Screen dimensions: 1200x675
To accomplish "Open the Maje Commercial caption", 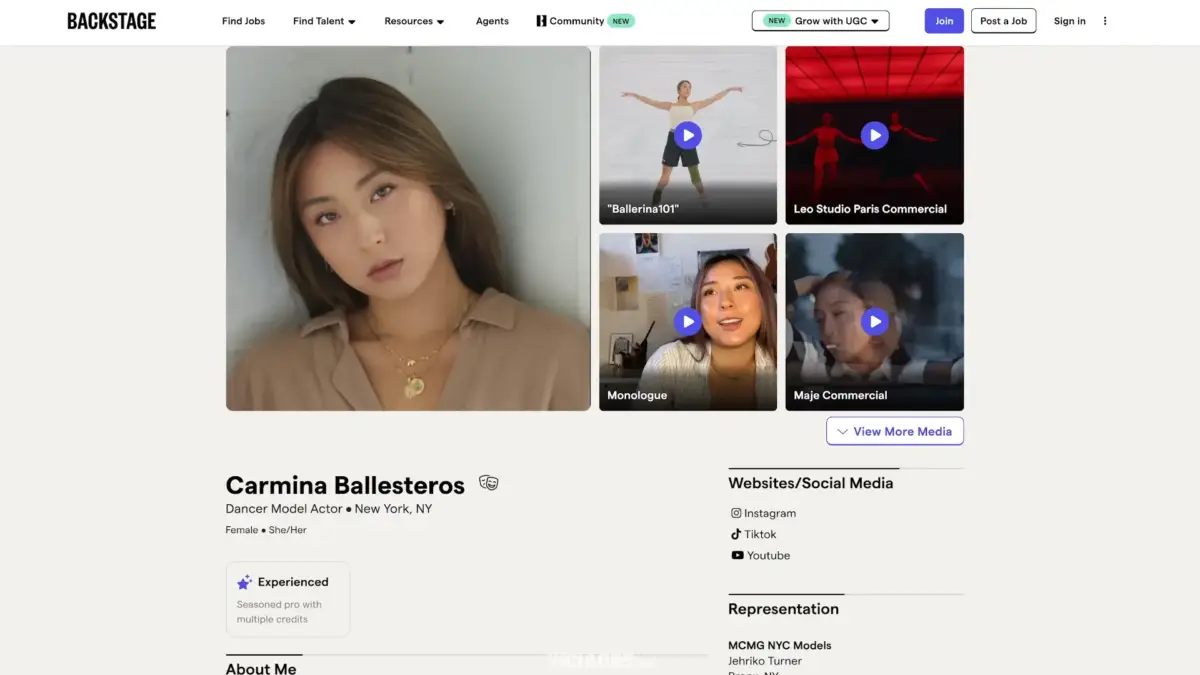I will coord(840,395).
